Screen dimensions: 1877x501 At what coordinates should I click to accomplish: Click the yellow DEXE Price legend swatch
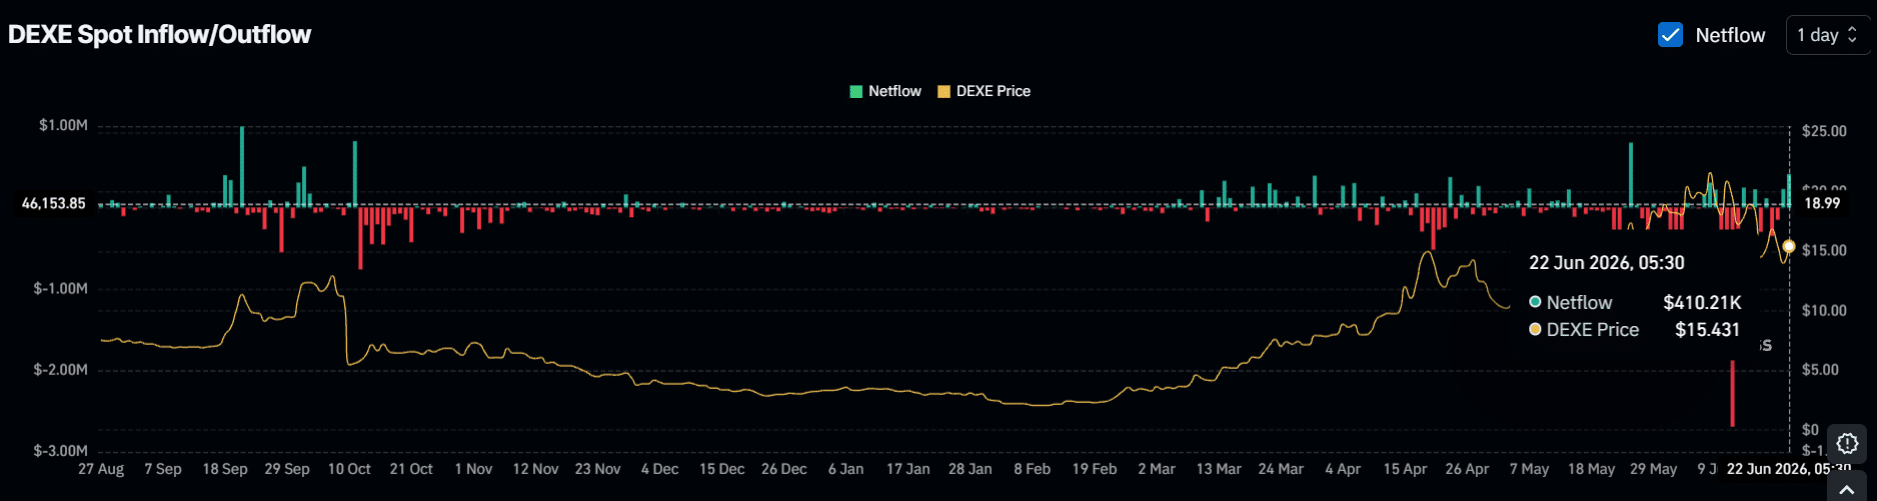point(944,91)
